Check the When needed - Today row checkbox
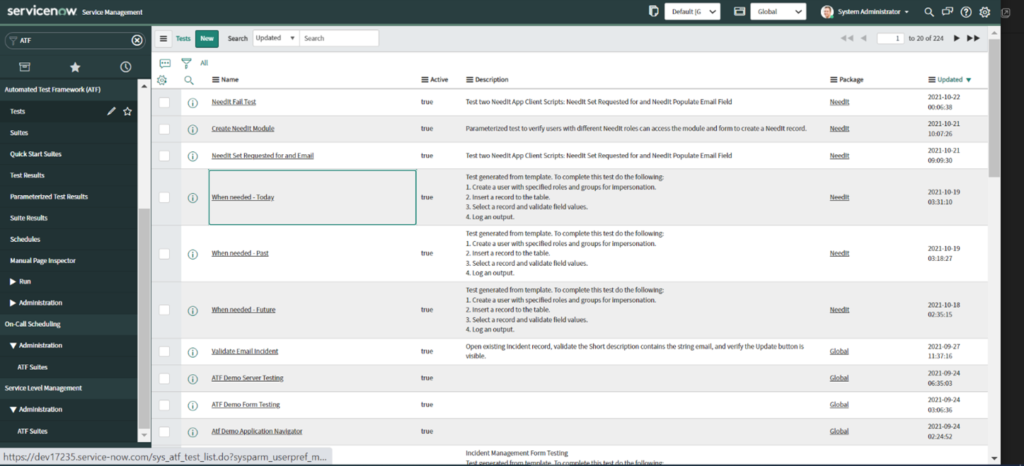Viewport: 1024px width, 466px height. pos(164,197)
